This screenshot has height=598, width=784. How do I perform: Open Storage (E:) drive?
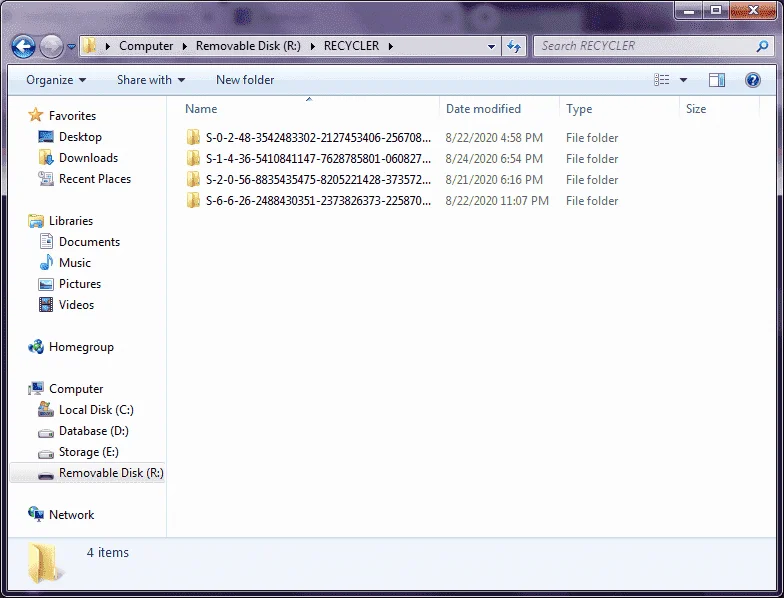(88, 452)
